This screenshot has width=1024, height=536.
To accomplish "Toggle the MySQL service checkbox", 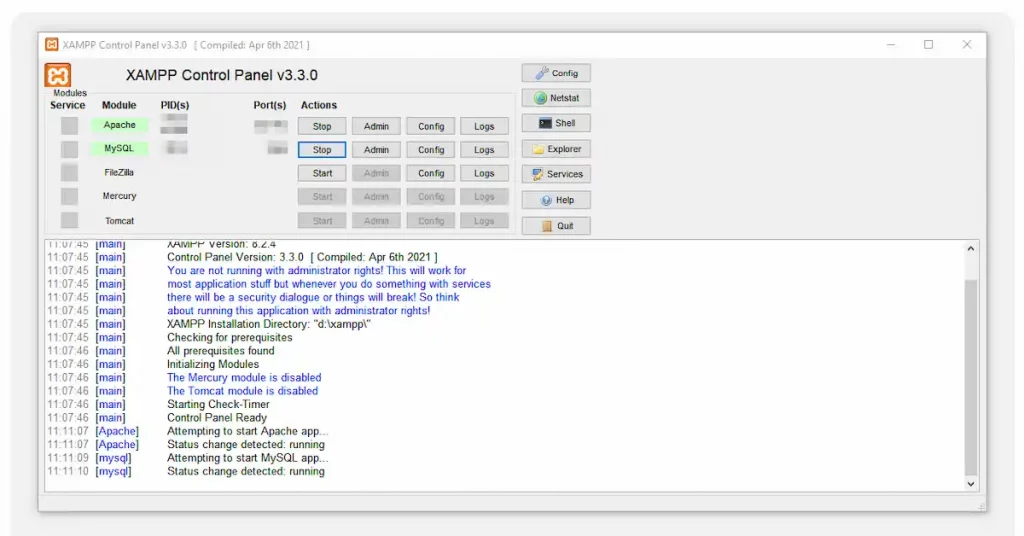I will pyautogui.click(x=69, y=149).
